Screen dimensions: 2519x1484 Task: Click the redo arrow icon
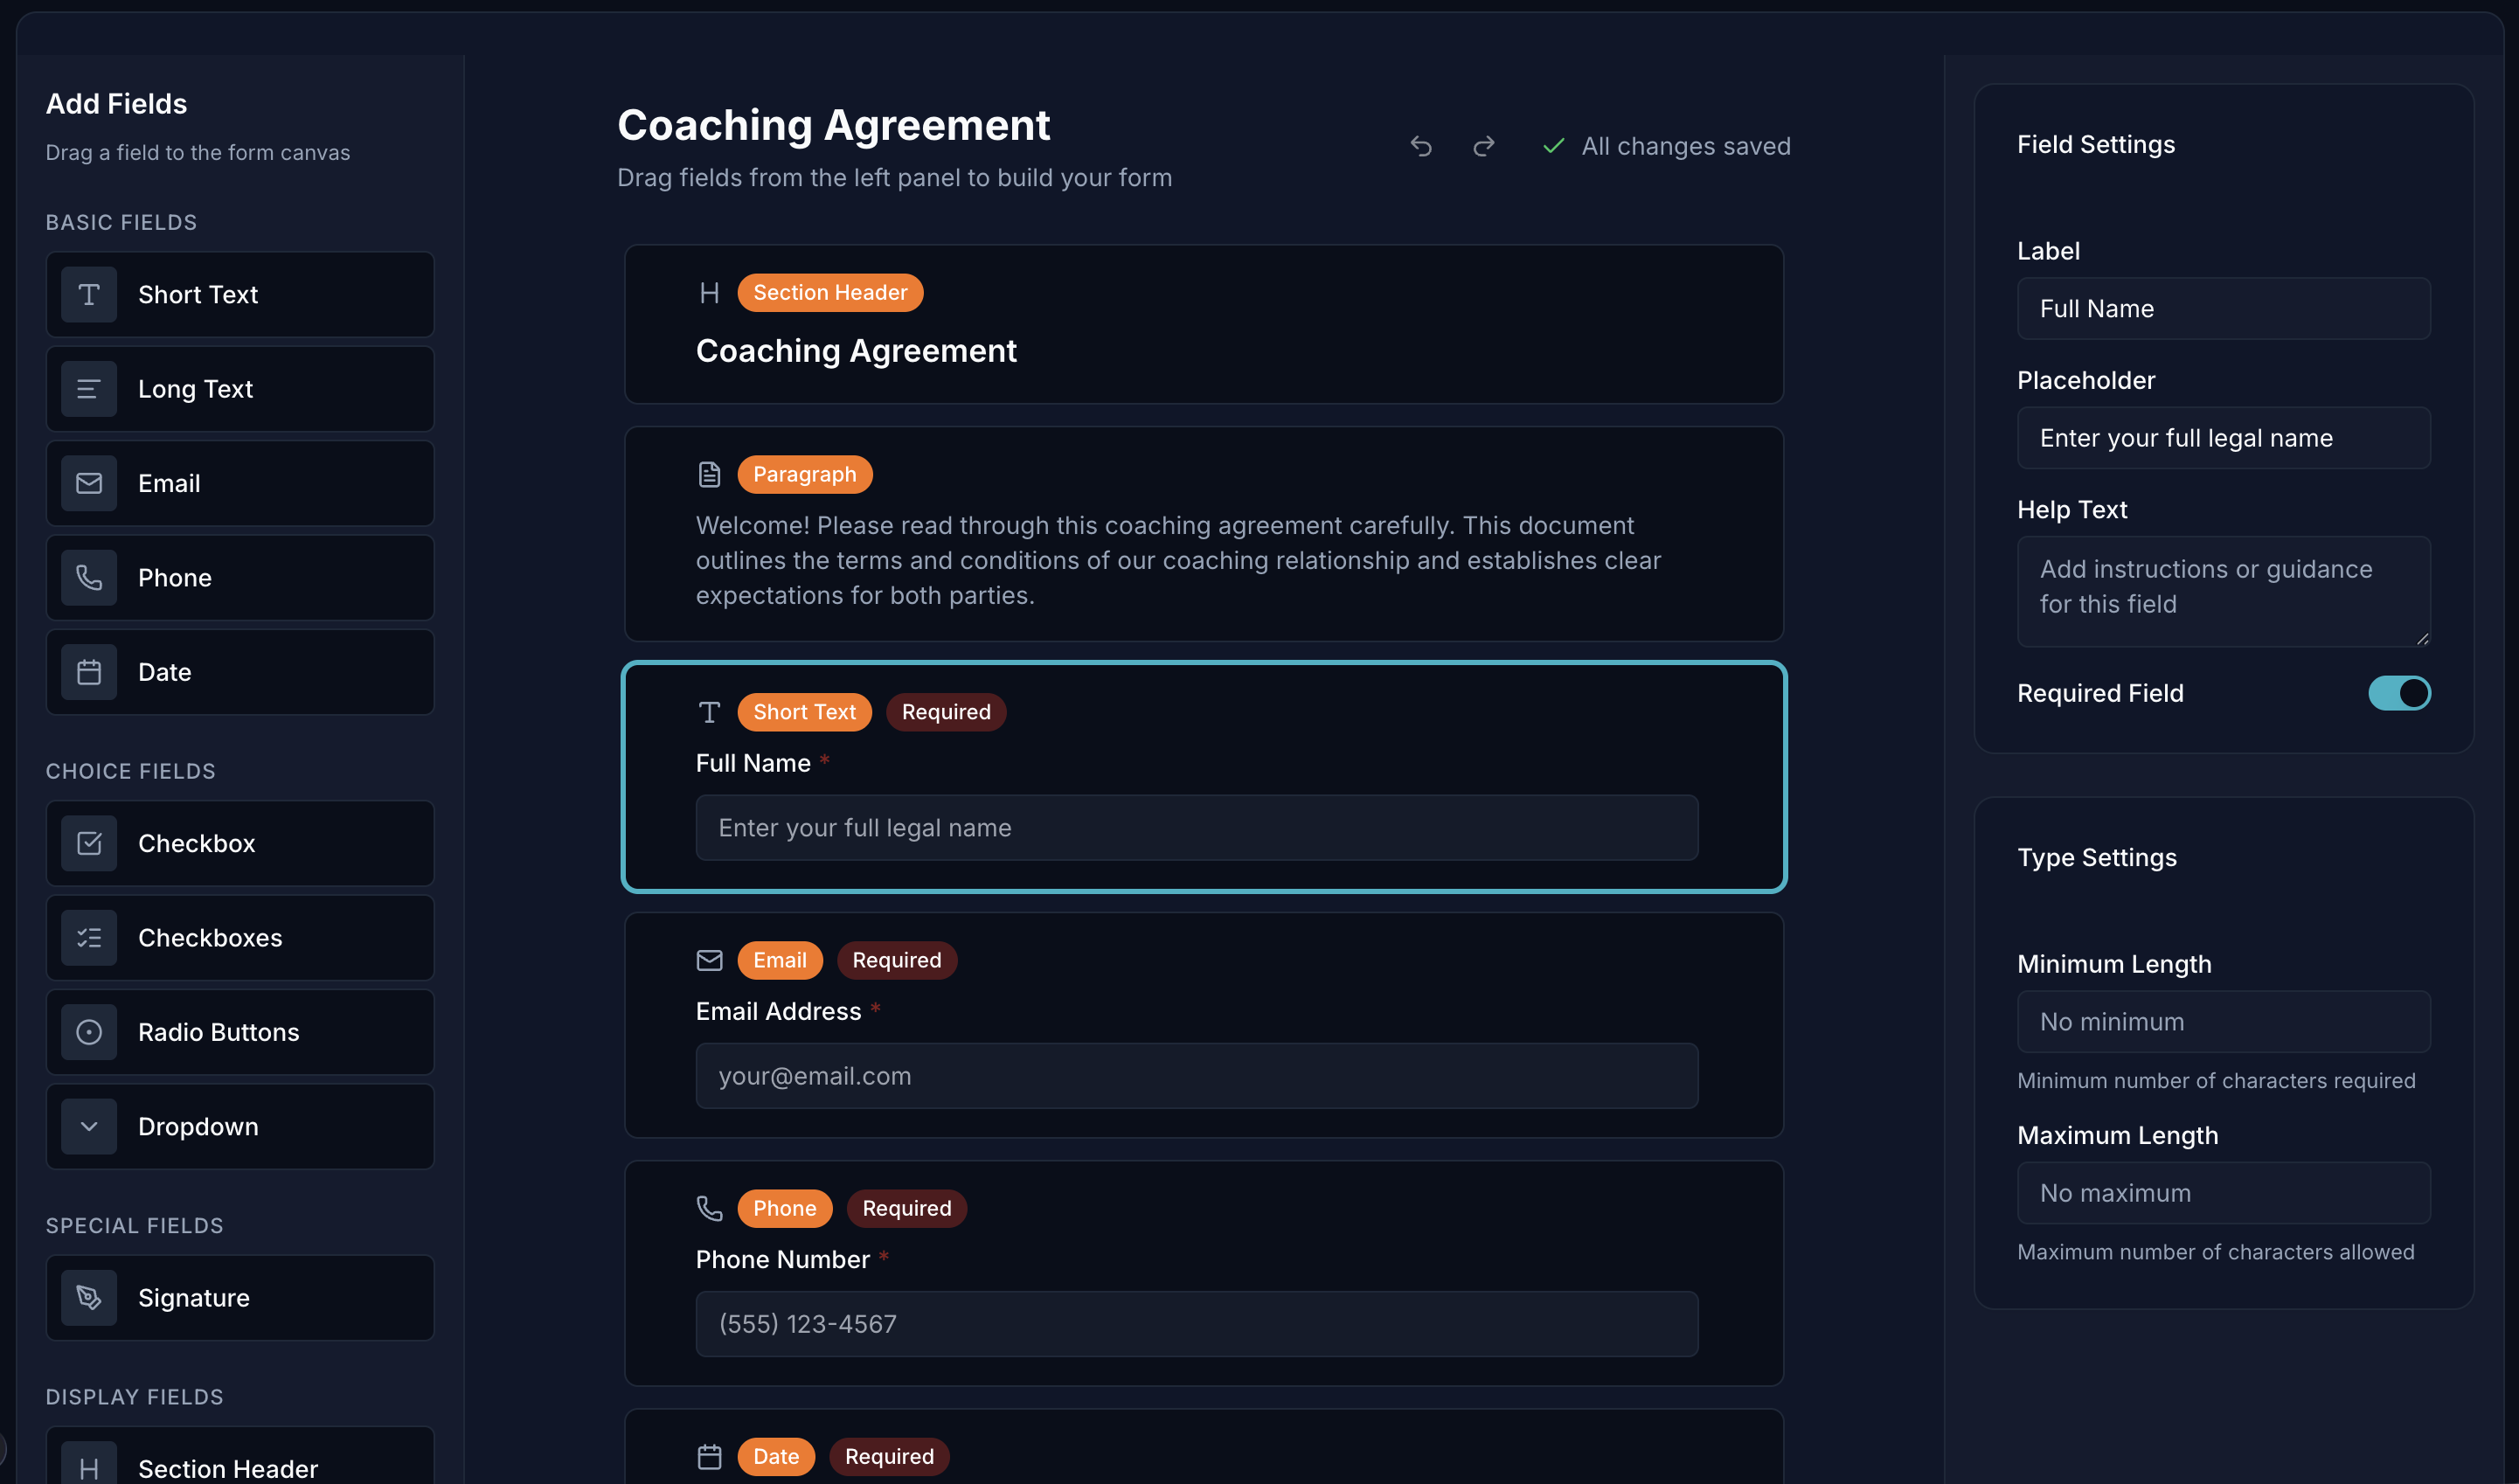coord(1483,146)
